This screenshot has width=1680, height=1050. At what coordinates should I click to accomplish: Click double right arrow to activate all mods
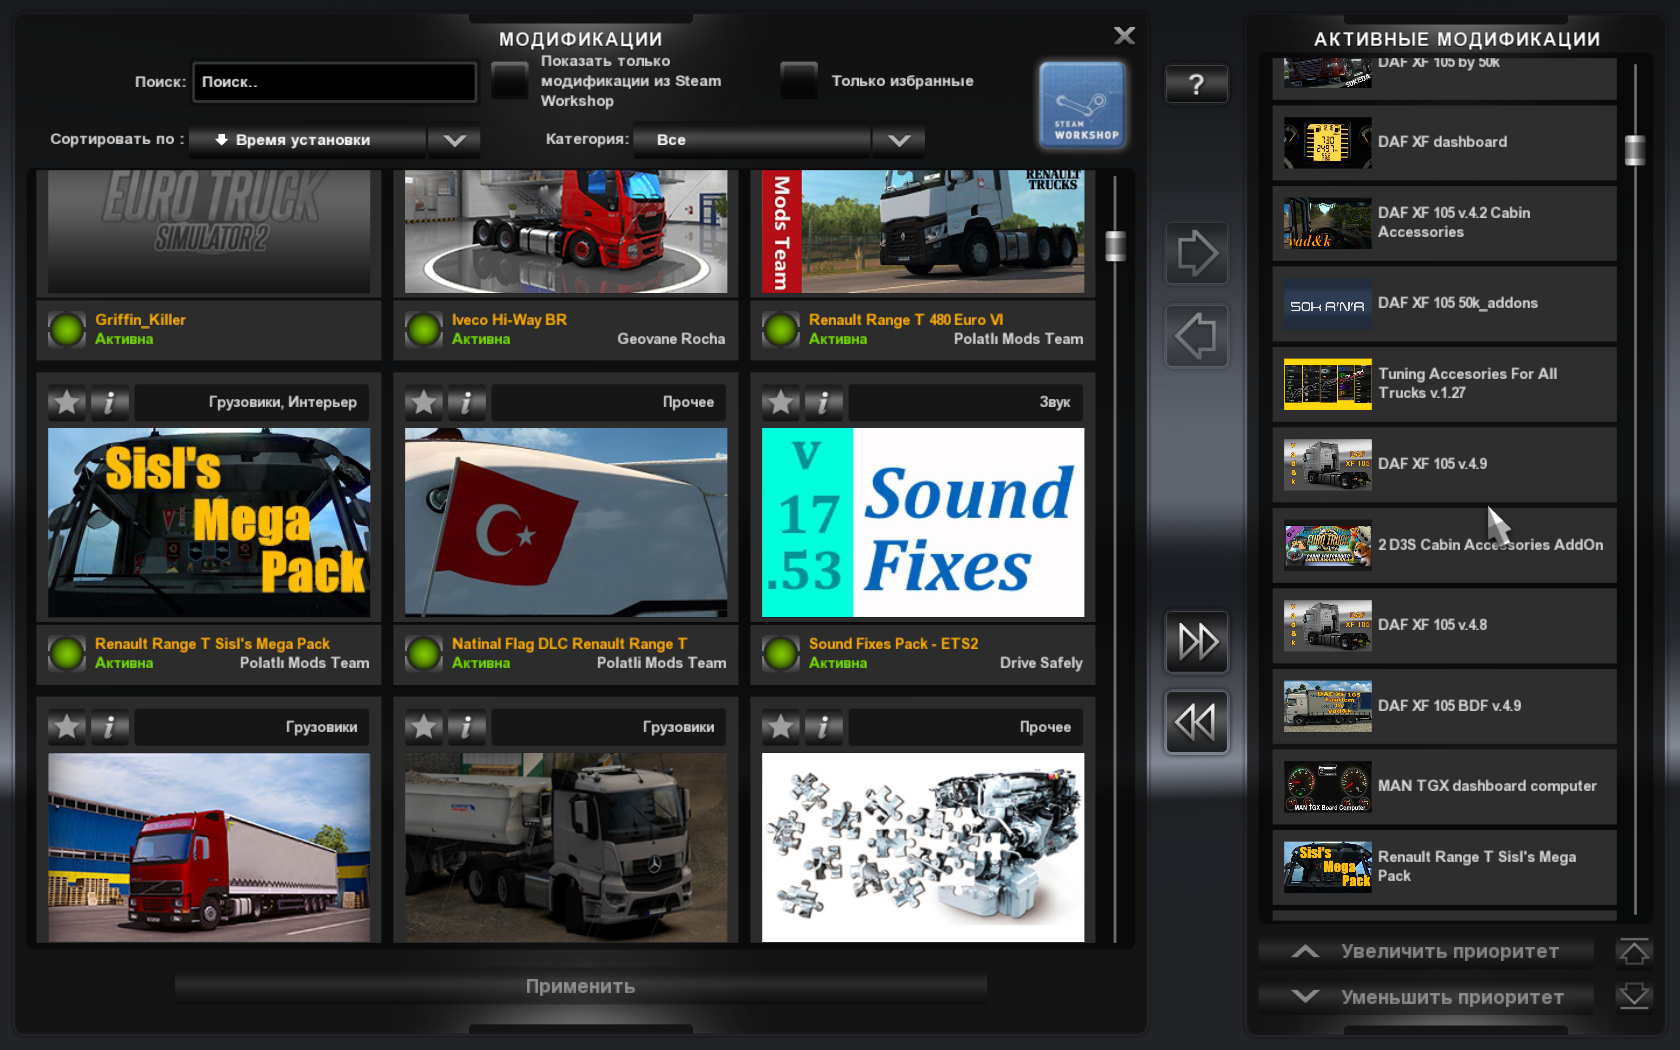(x=1197, y=642)
